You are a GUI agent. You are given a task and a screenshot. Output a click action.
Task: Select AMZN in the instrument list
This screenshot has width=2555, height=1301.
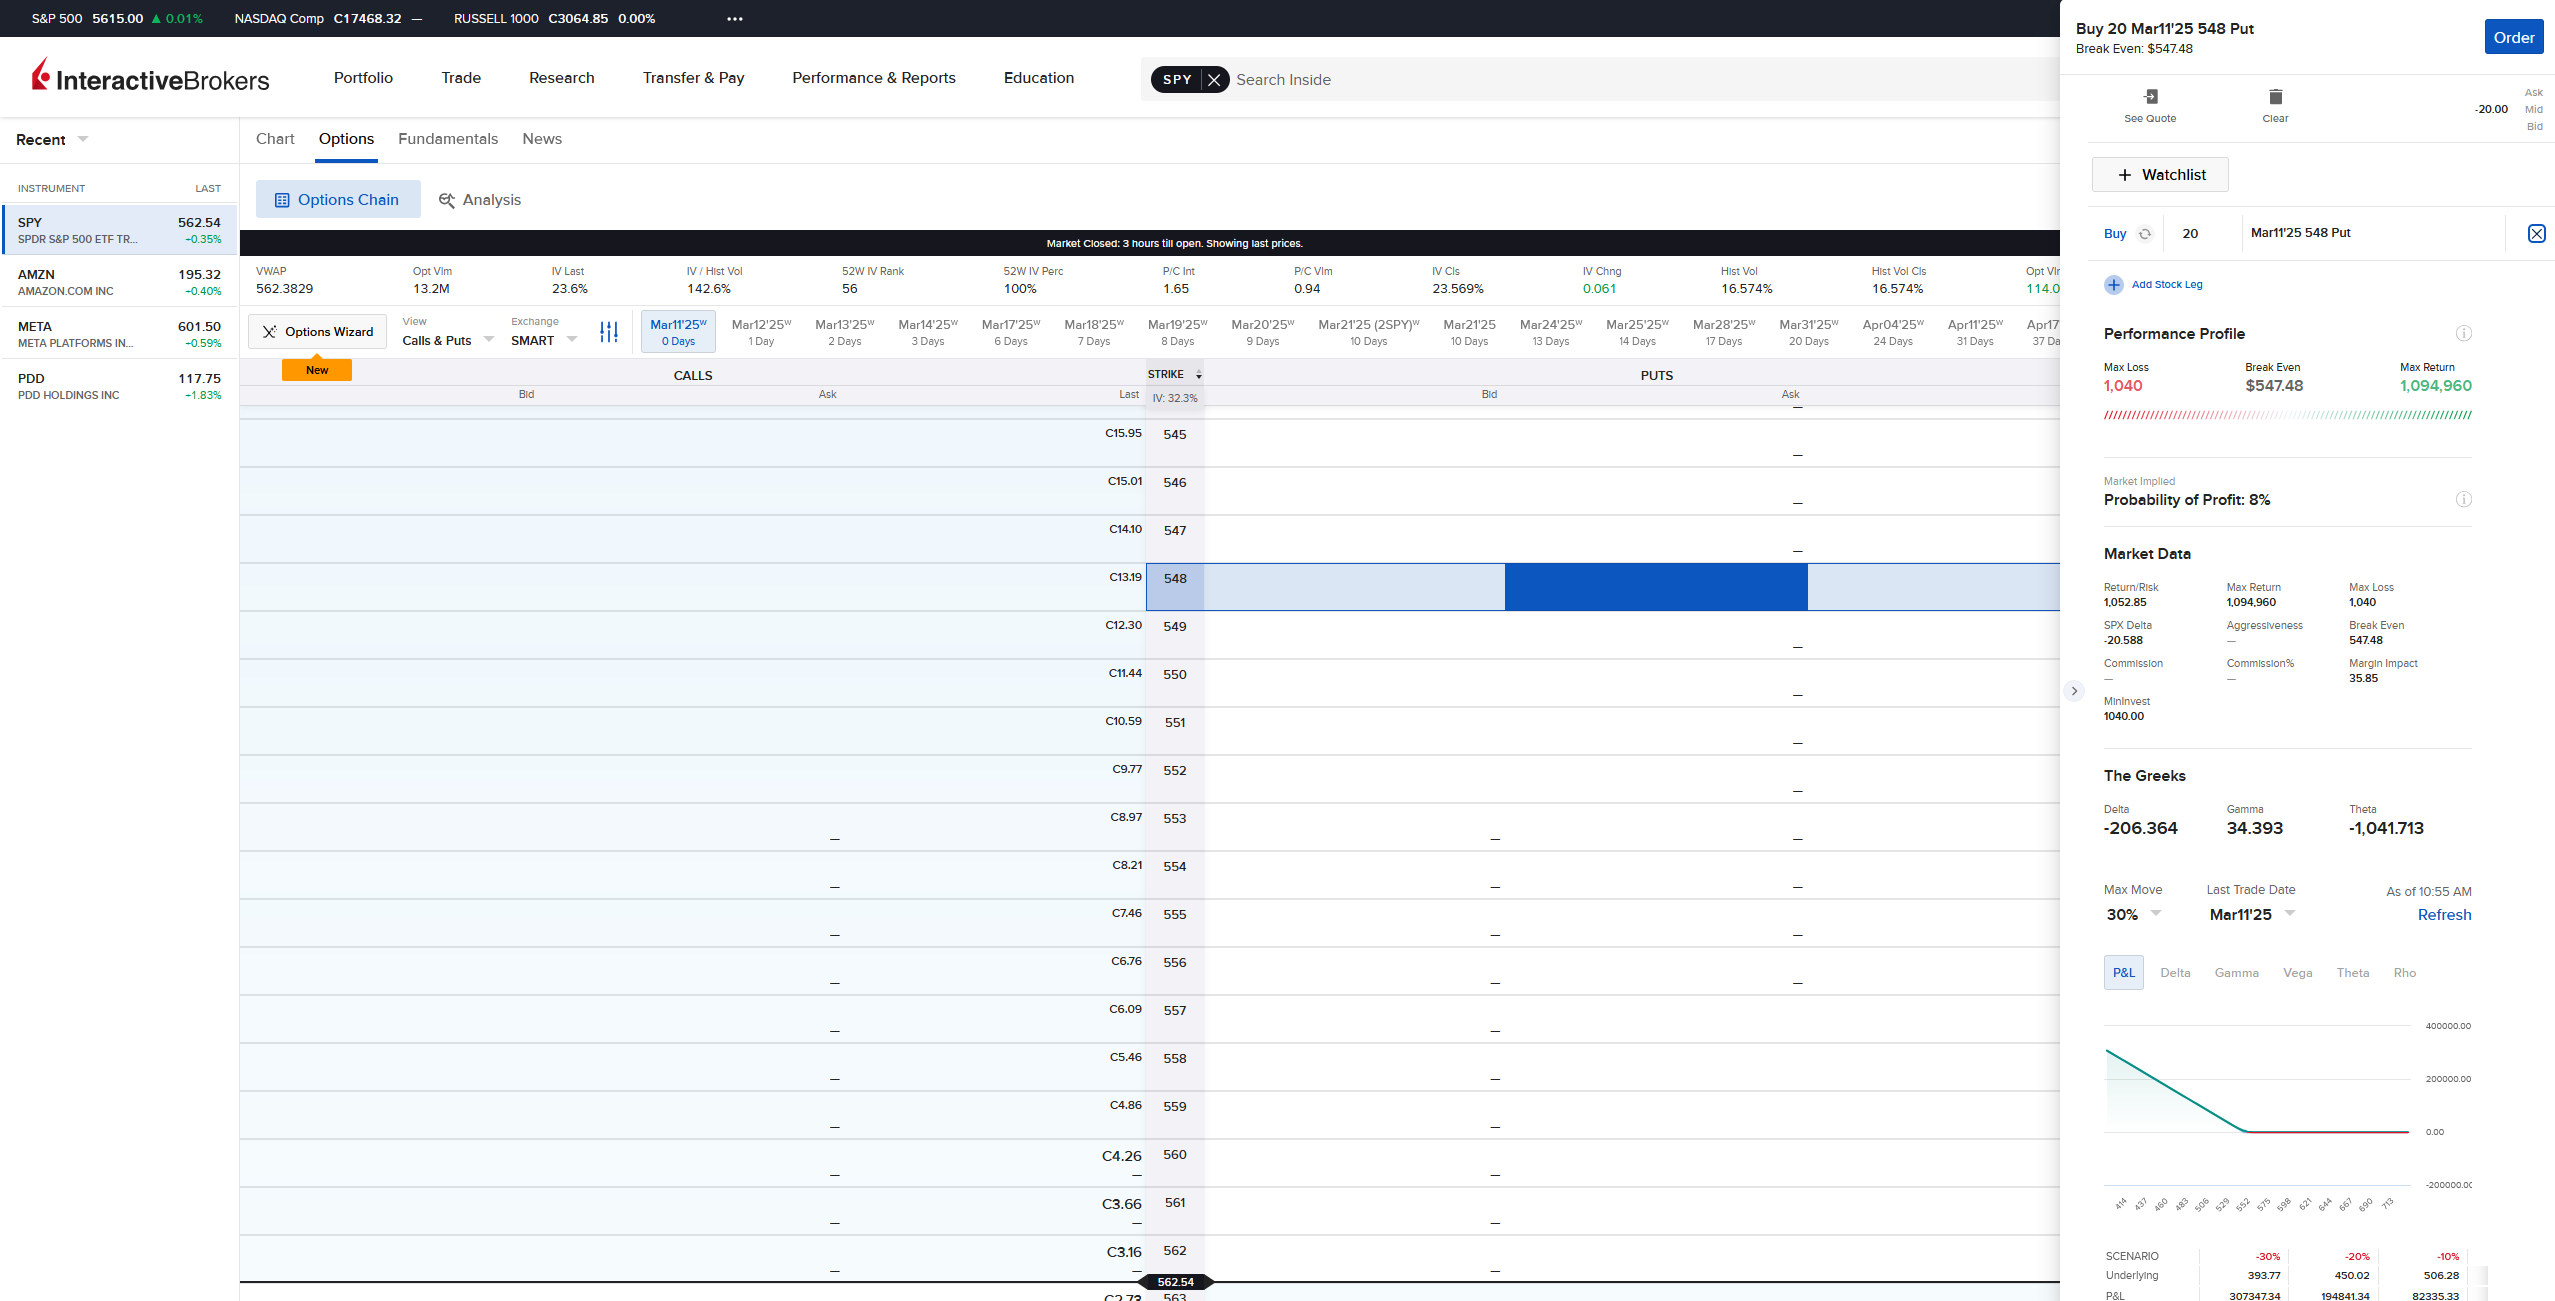click(x=119, y=282)
